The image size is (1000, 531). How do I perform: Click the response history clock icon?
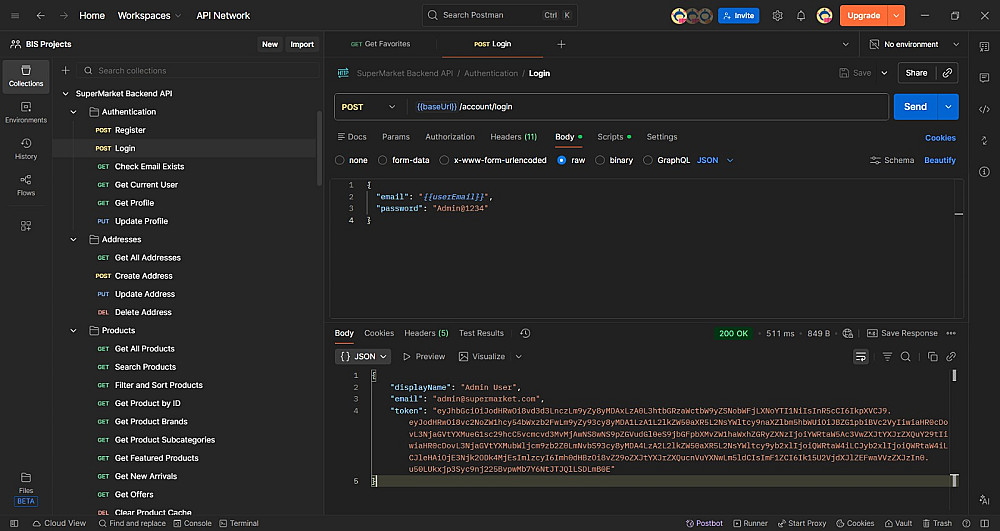(x=525, y=333)
